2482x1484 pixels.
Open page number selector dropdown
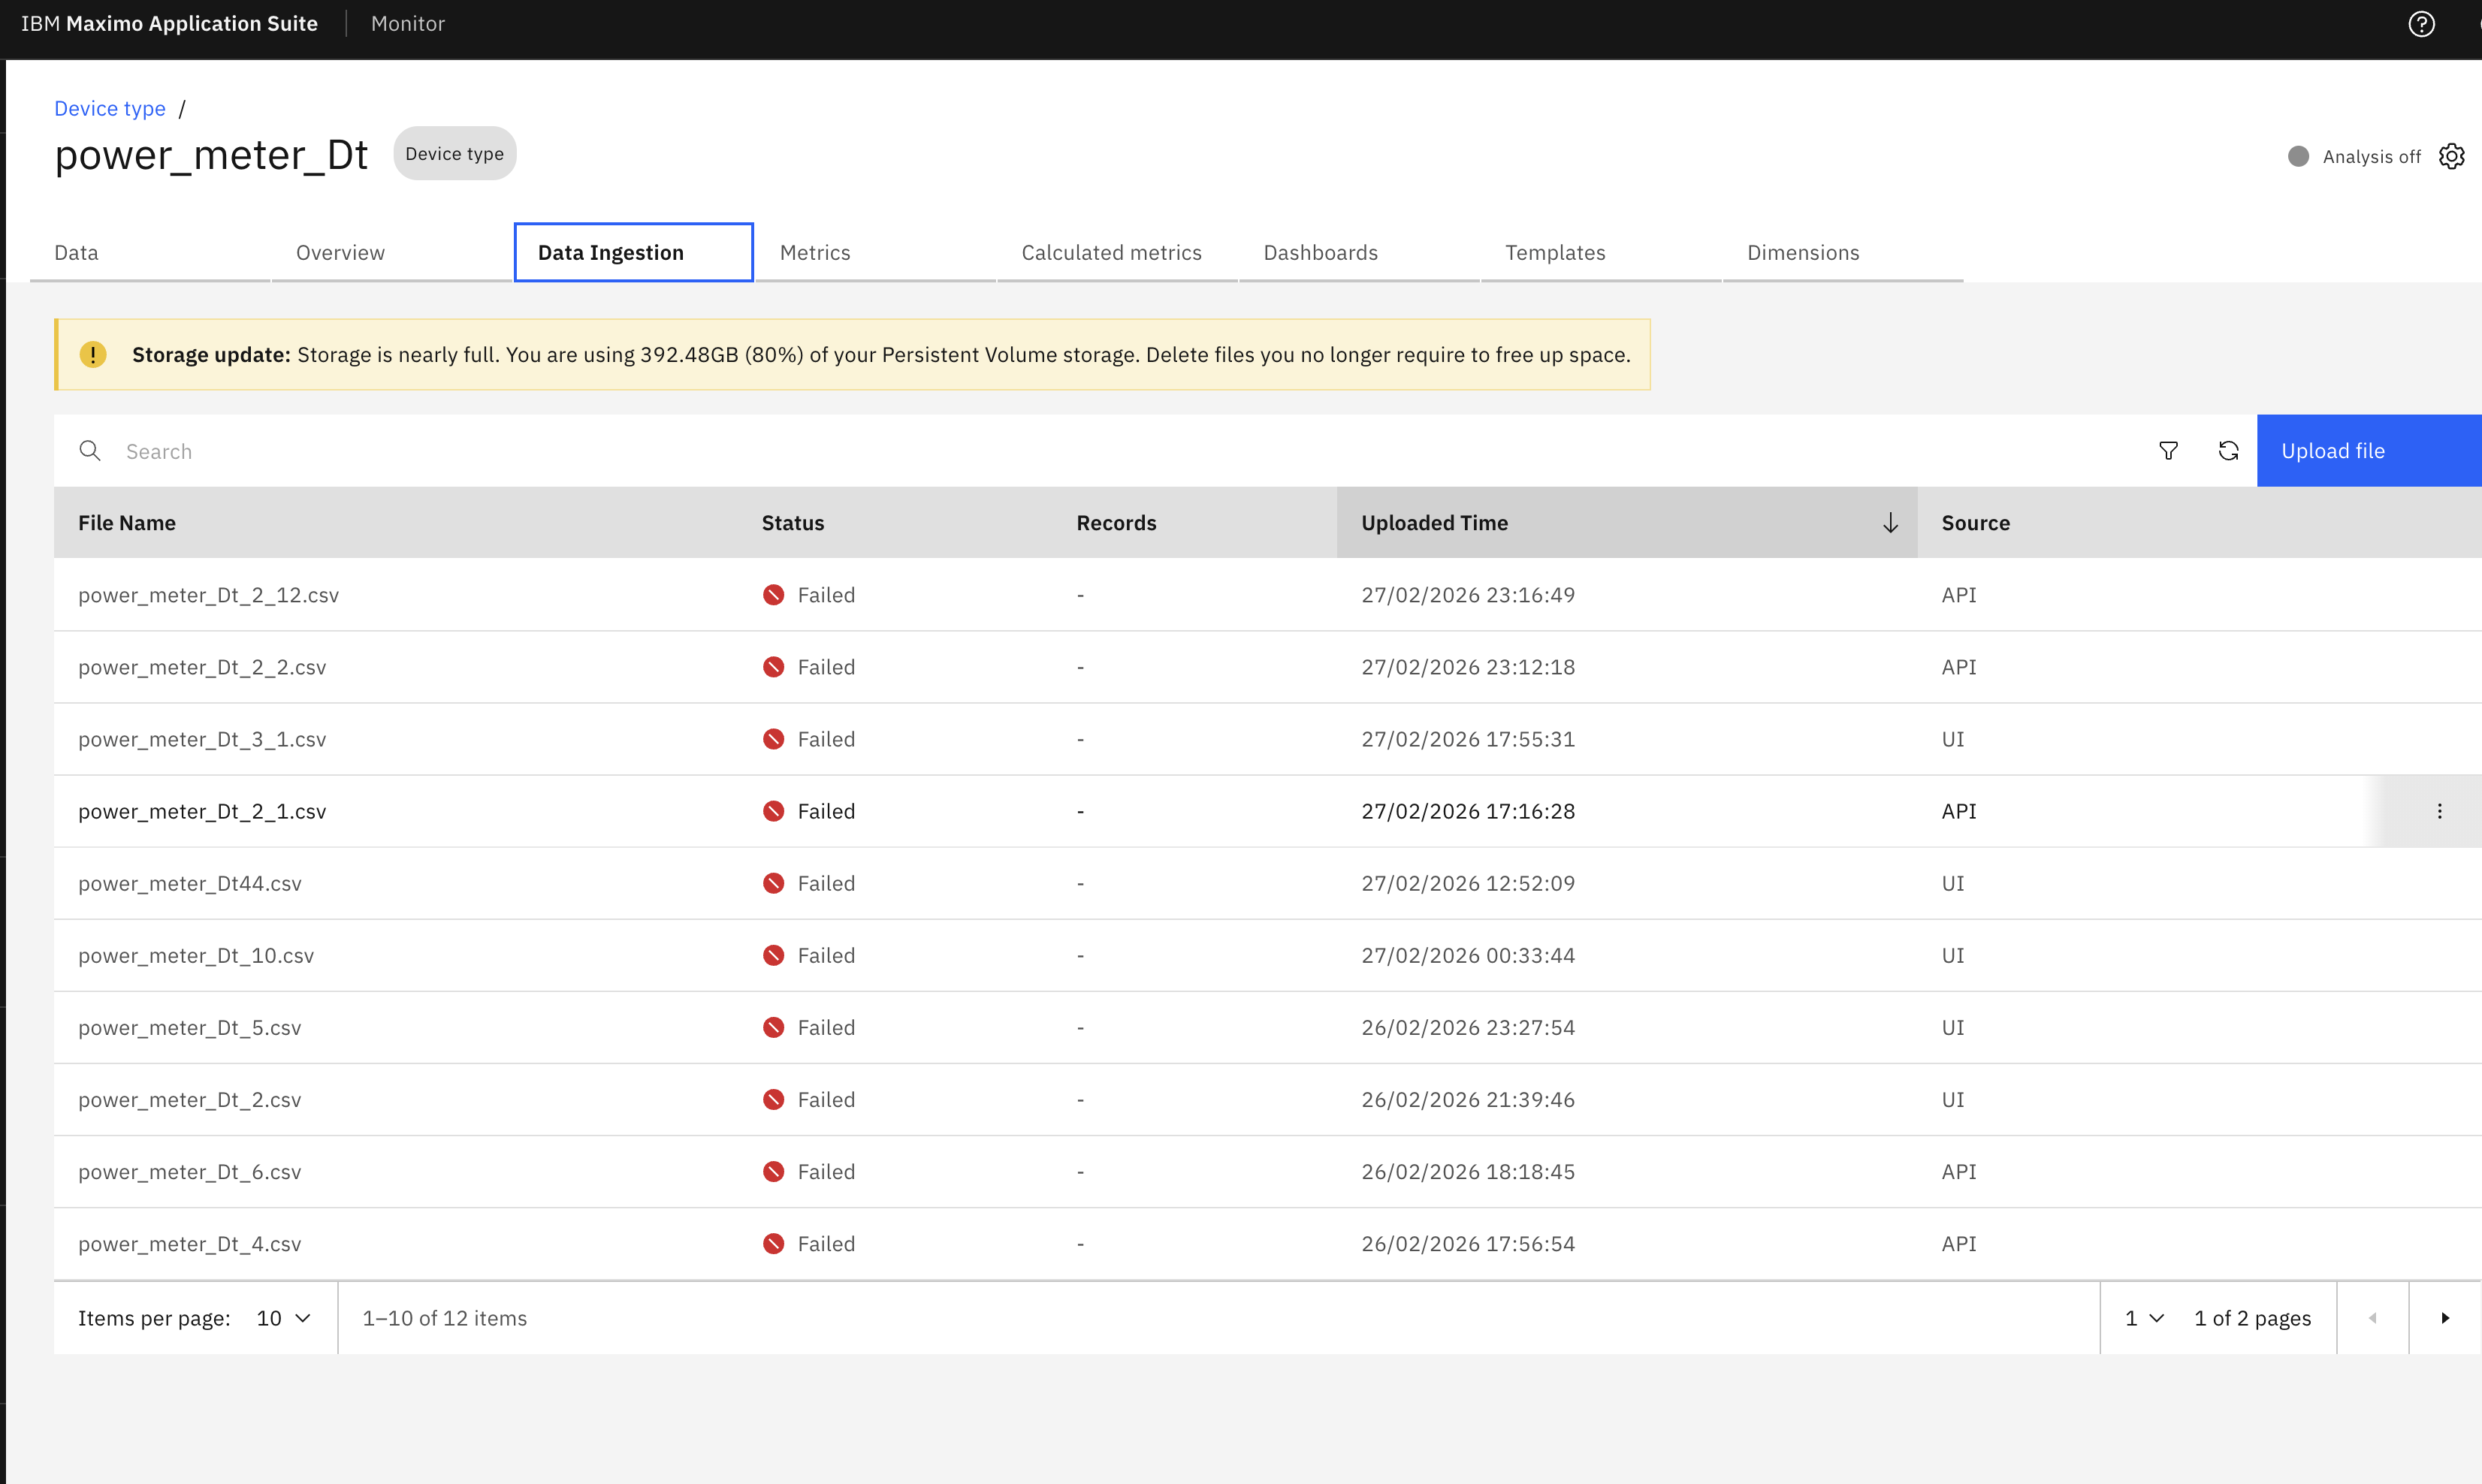coord(2144,1318)
